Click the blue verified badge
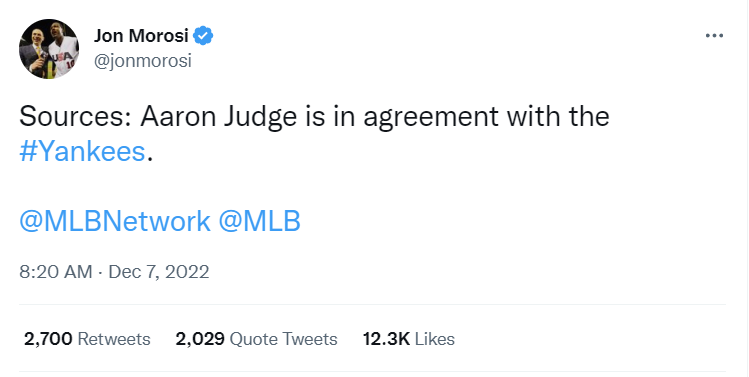 (x=204, y=36)
